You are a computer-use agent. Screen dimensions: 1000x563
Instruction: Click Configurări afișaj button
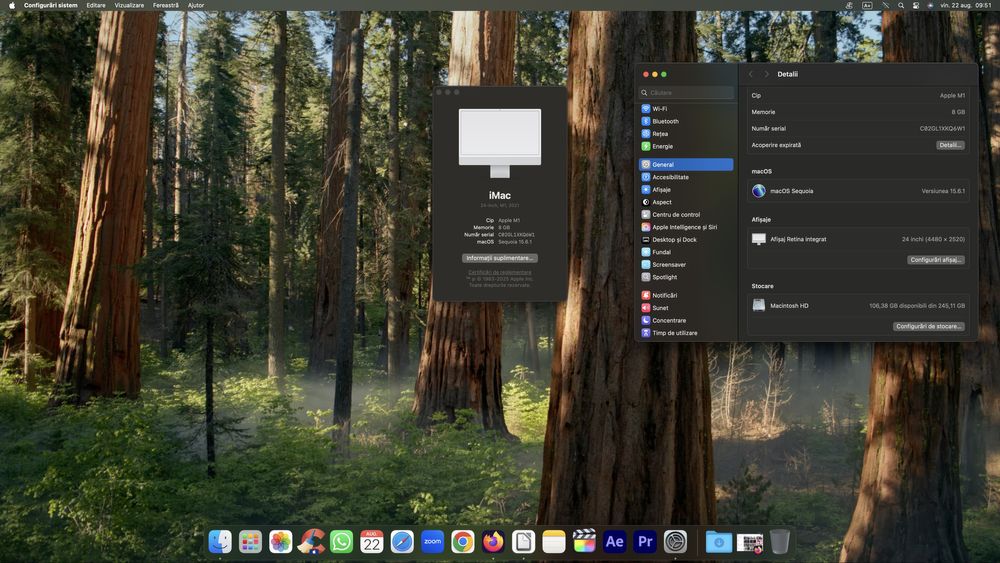click(x=935, y=260)
